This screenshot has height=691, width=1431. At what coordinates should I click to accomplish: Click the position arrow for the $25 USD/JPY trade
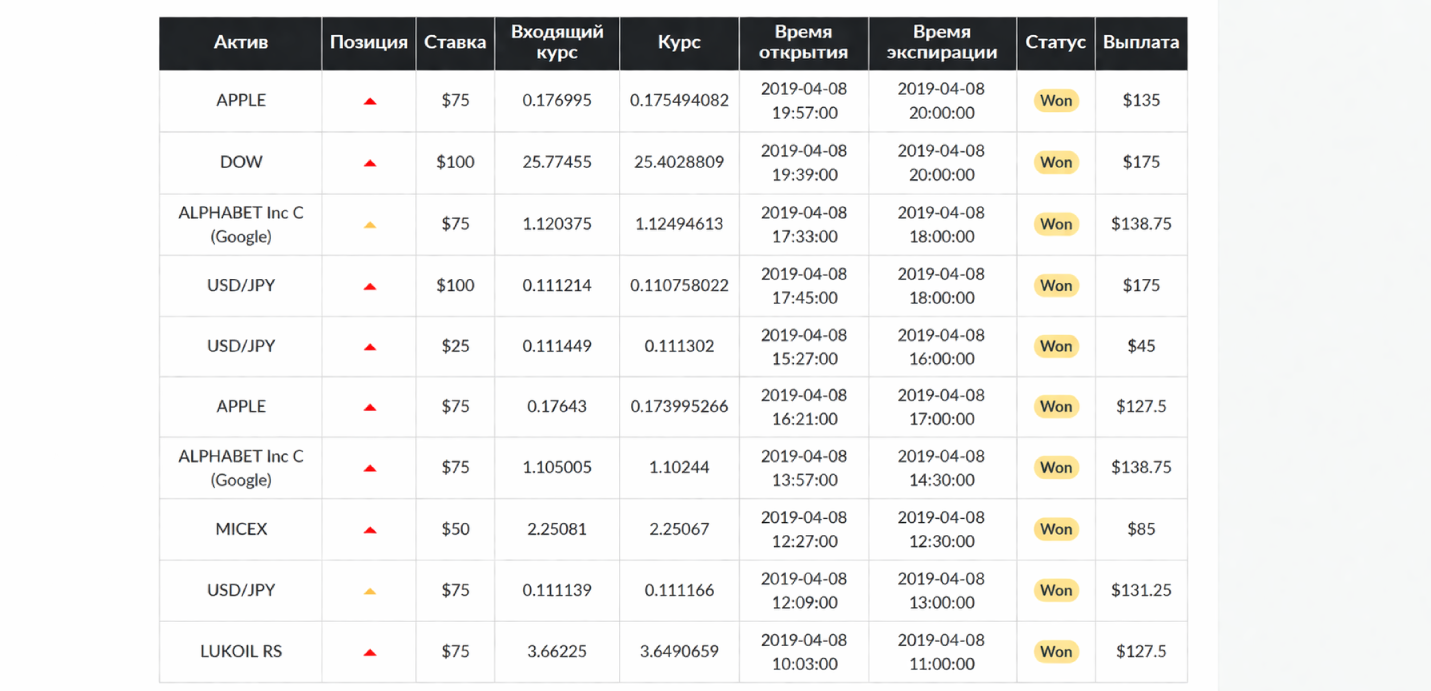(368, 346)
